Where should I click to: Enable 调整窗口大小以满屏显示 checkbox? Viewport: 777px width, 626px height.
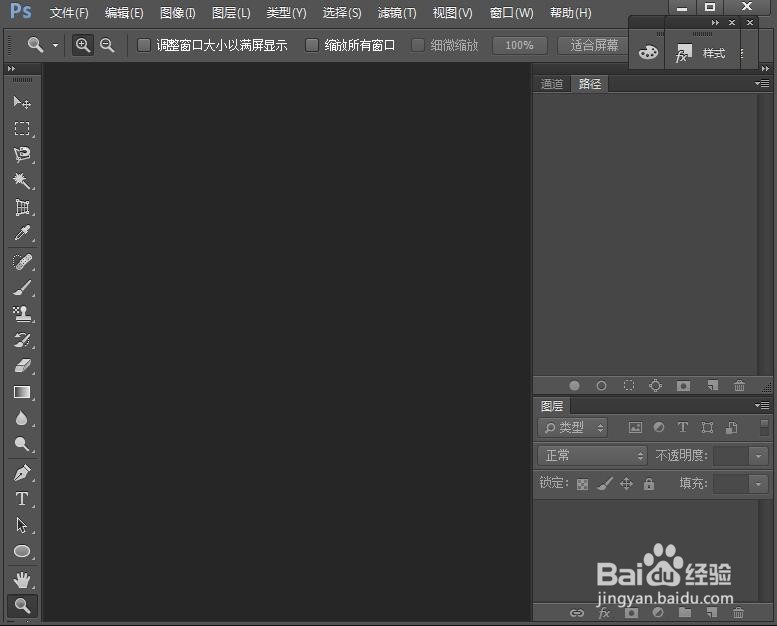point(144,46)
